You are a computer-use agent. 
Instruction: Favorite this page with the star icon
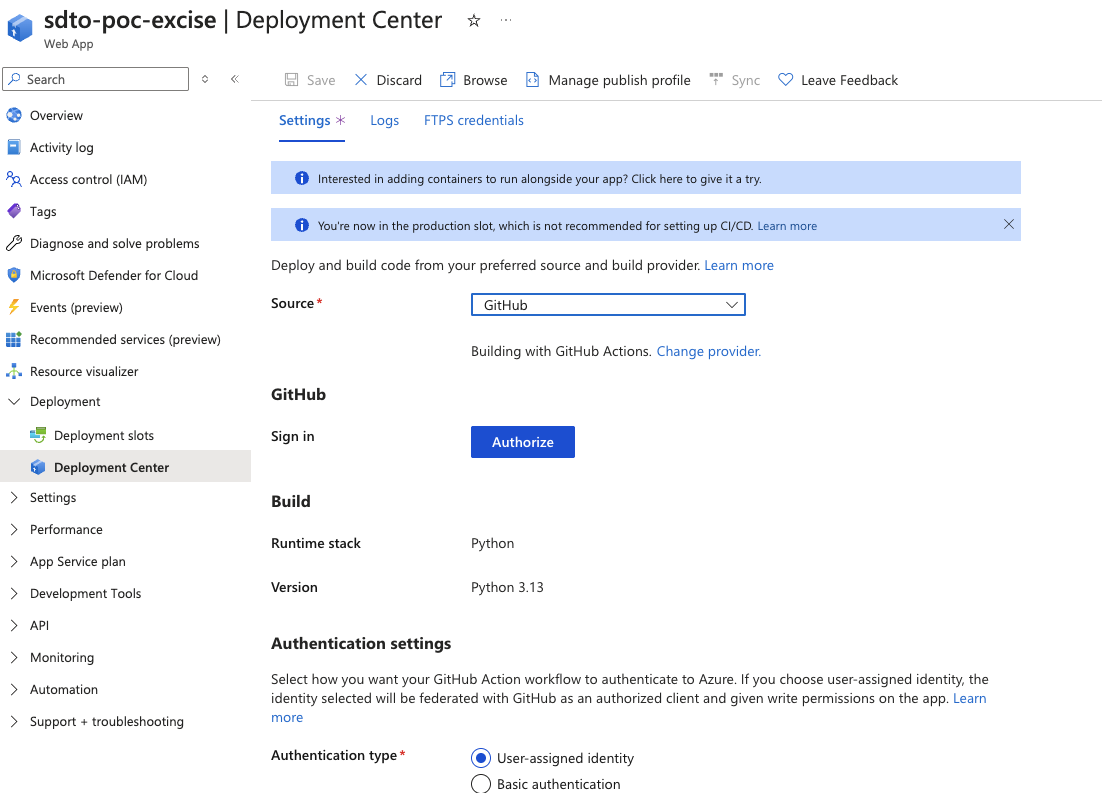pyautogui.click(x=474, y=20)
